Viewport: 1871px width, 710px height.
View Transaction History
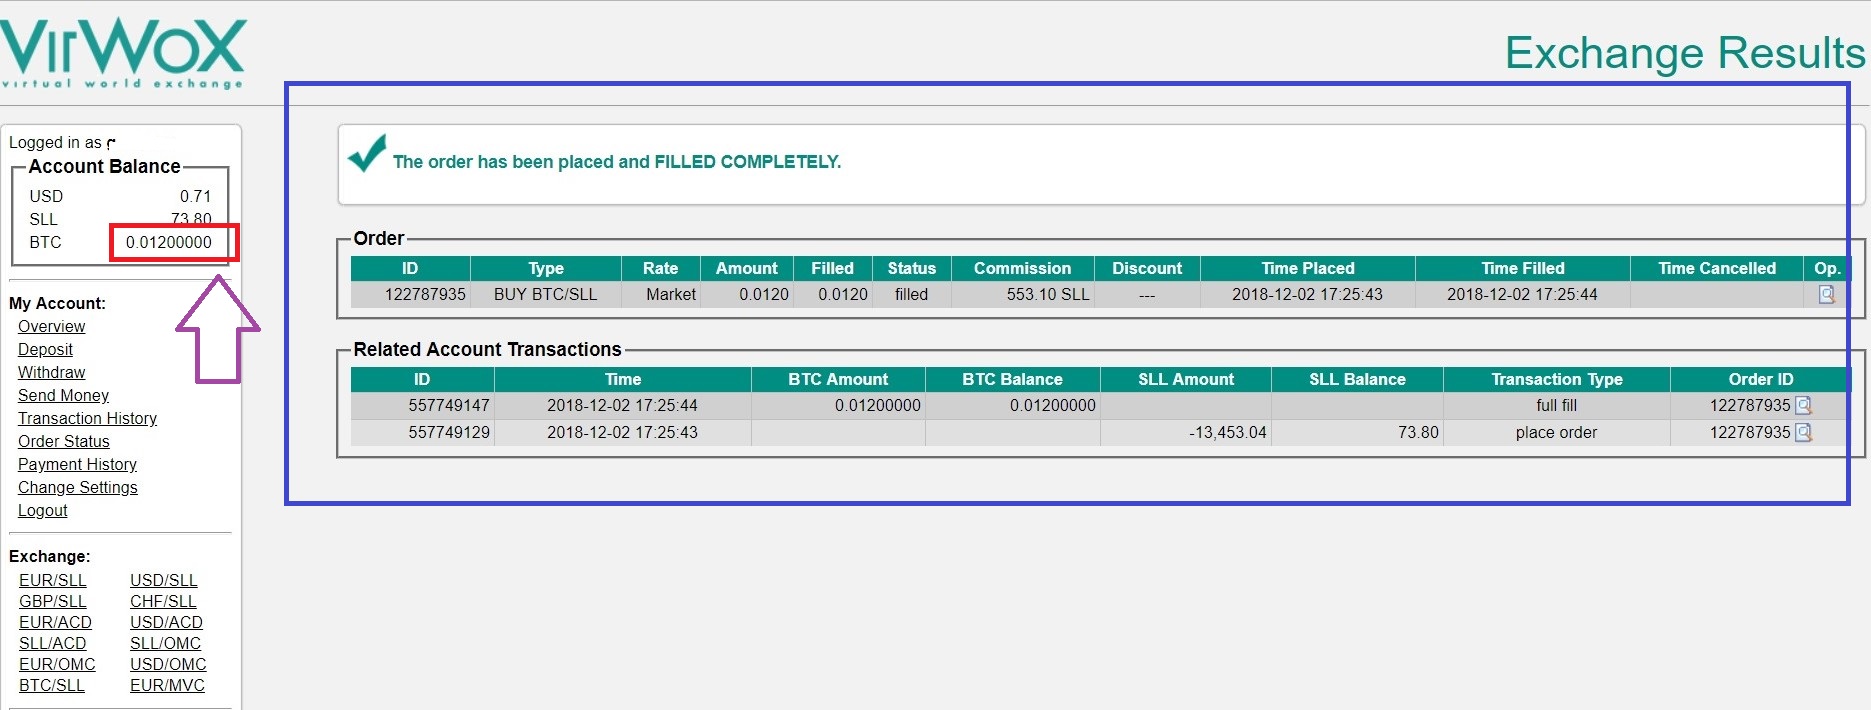[x=87, y=418]
